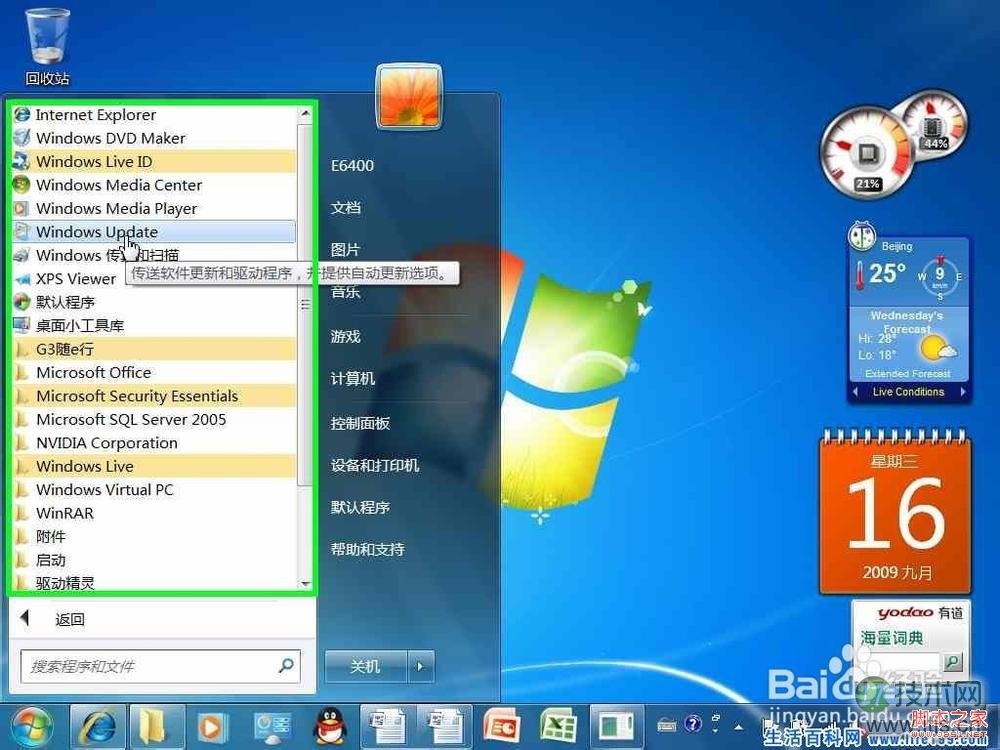Click the 关机 shutdown button
This screenshot has width=1000, height=750.
366,666
